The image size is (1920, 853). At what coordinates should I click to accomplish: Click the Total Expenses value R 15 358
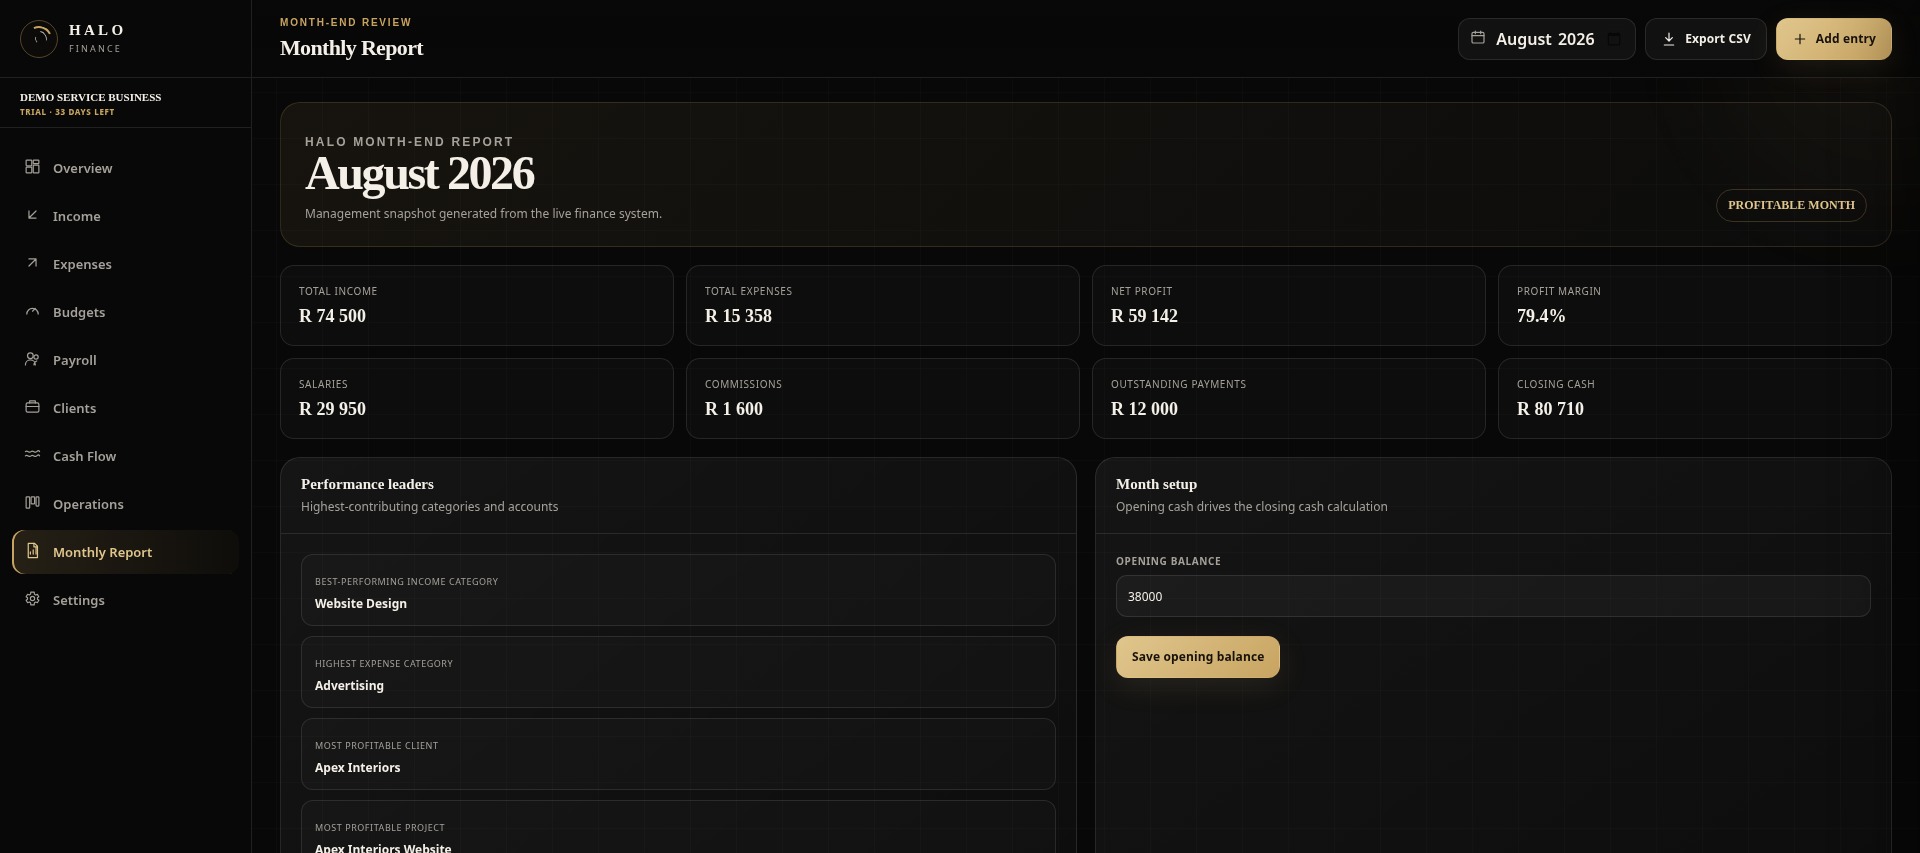coord(738,316)
